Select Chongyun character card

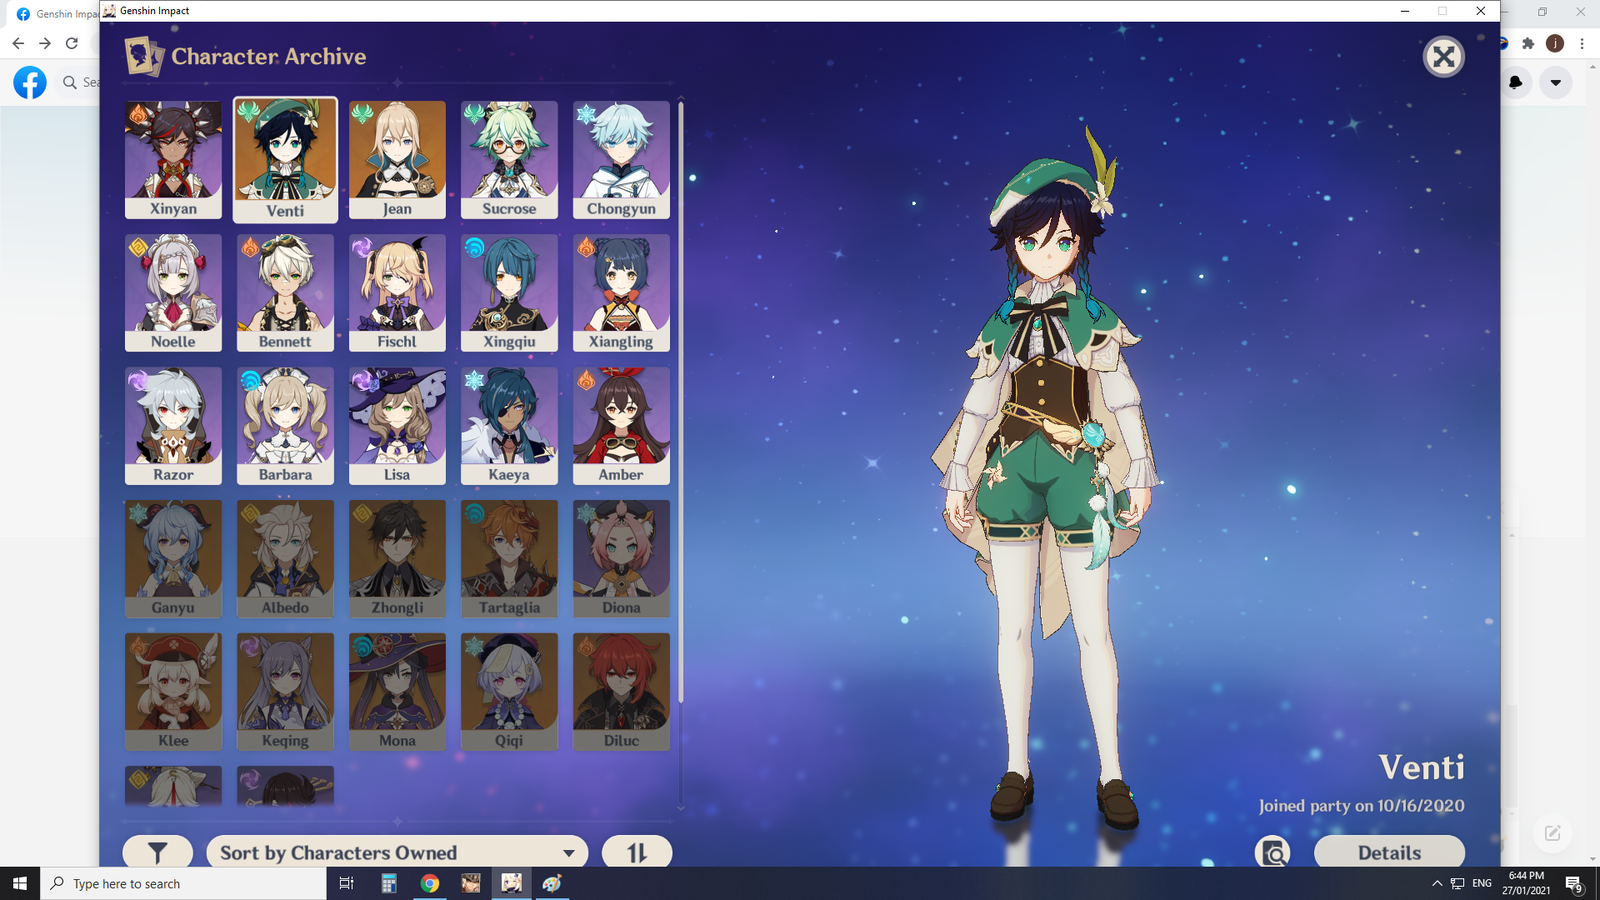(x=621, y=160)
